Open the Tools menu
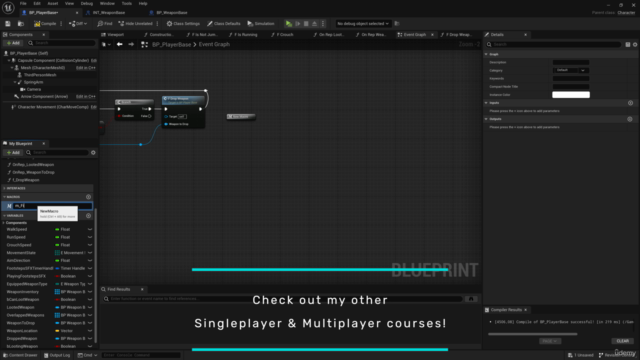This screenshot has width=640, height=360. coord(127,3)
